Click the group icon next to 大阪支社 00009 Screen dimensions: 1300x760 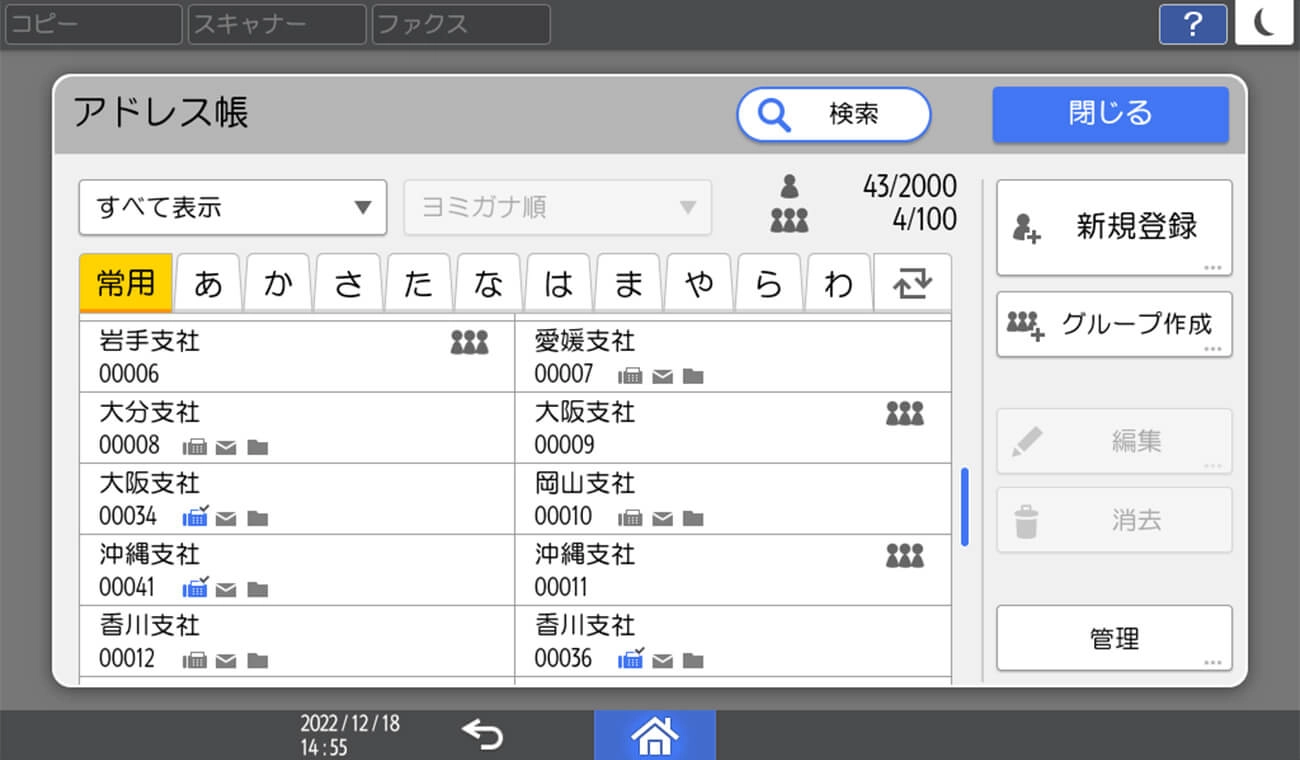coord(905,413)
